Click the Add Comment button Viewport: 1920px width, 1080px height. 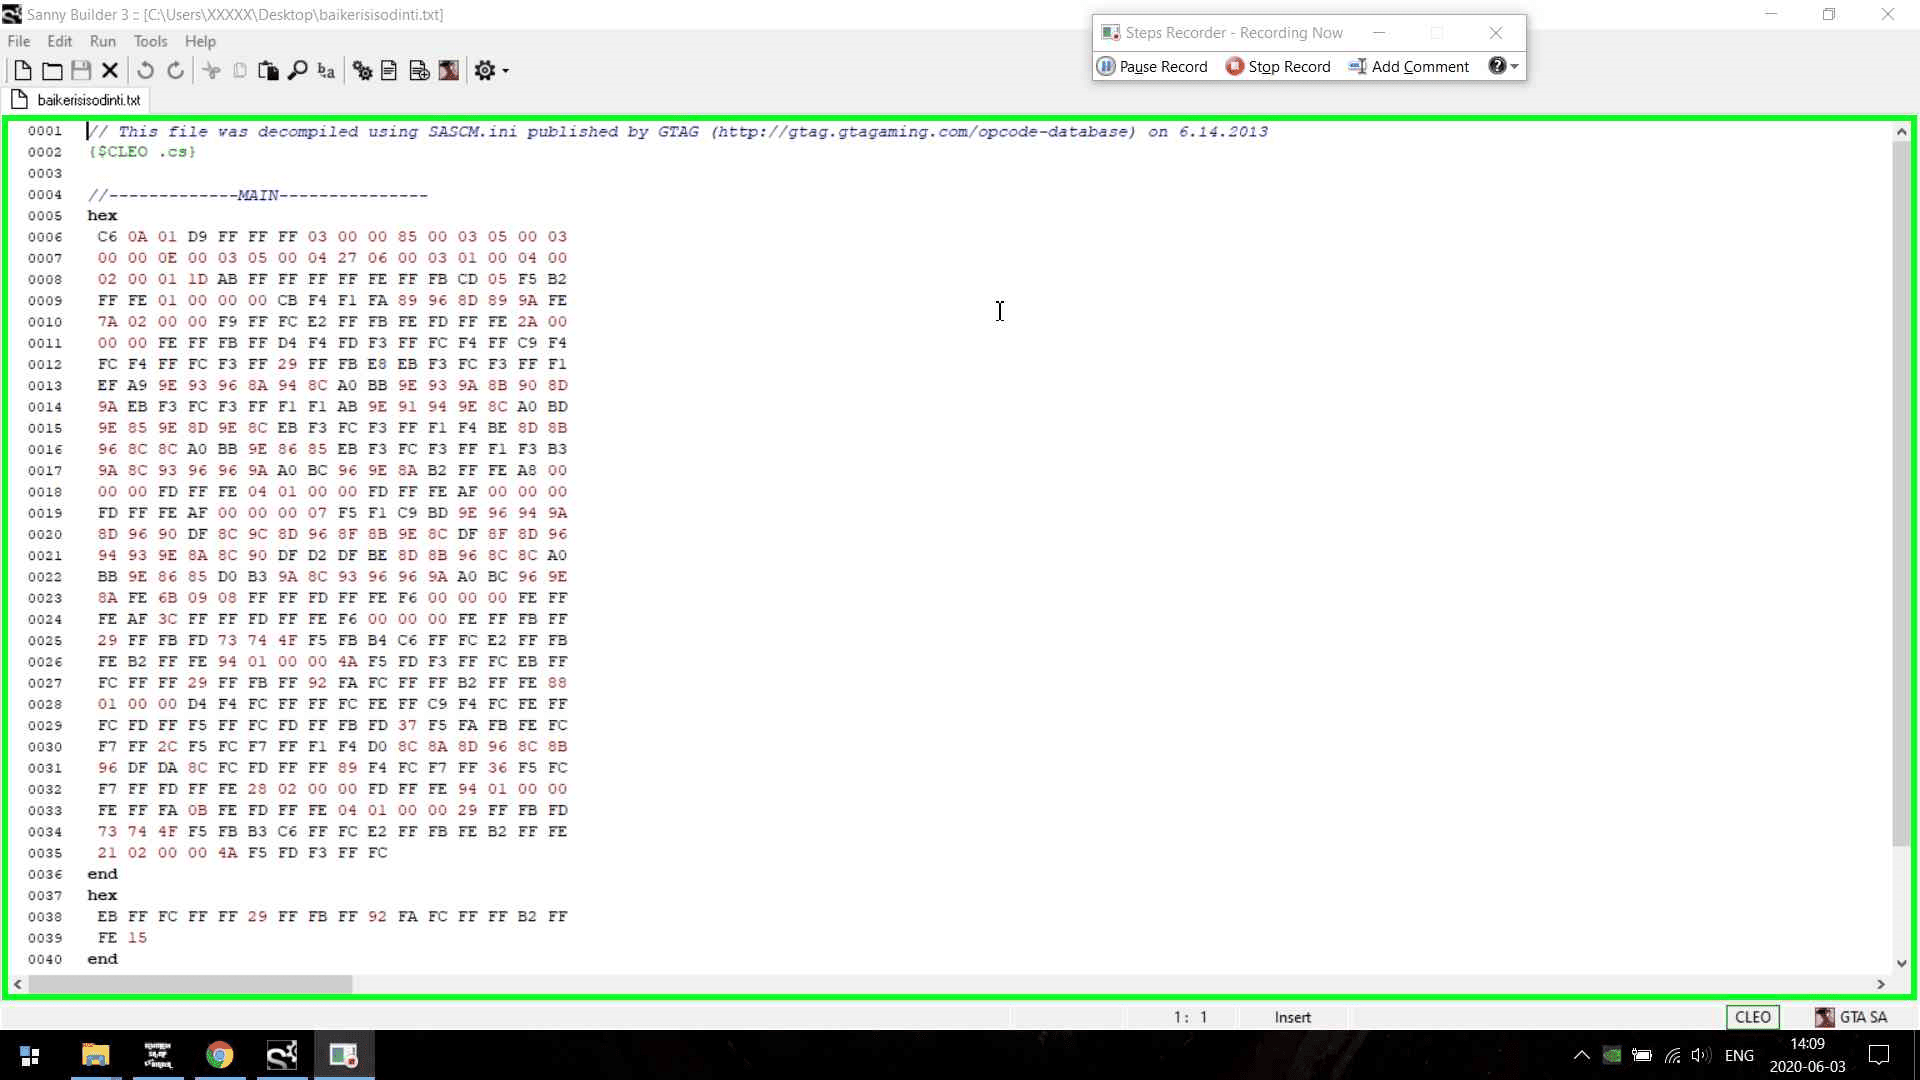[1408, 67]
